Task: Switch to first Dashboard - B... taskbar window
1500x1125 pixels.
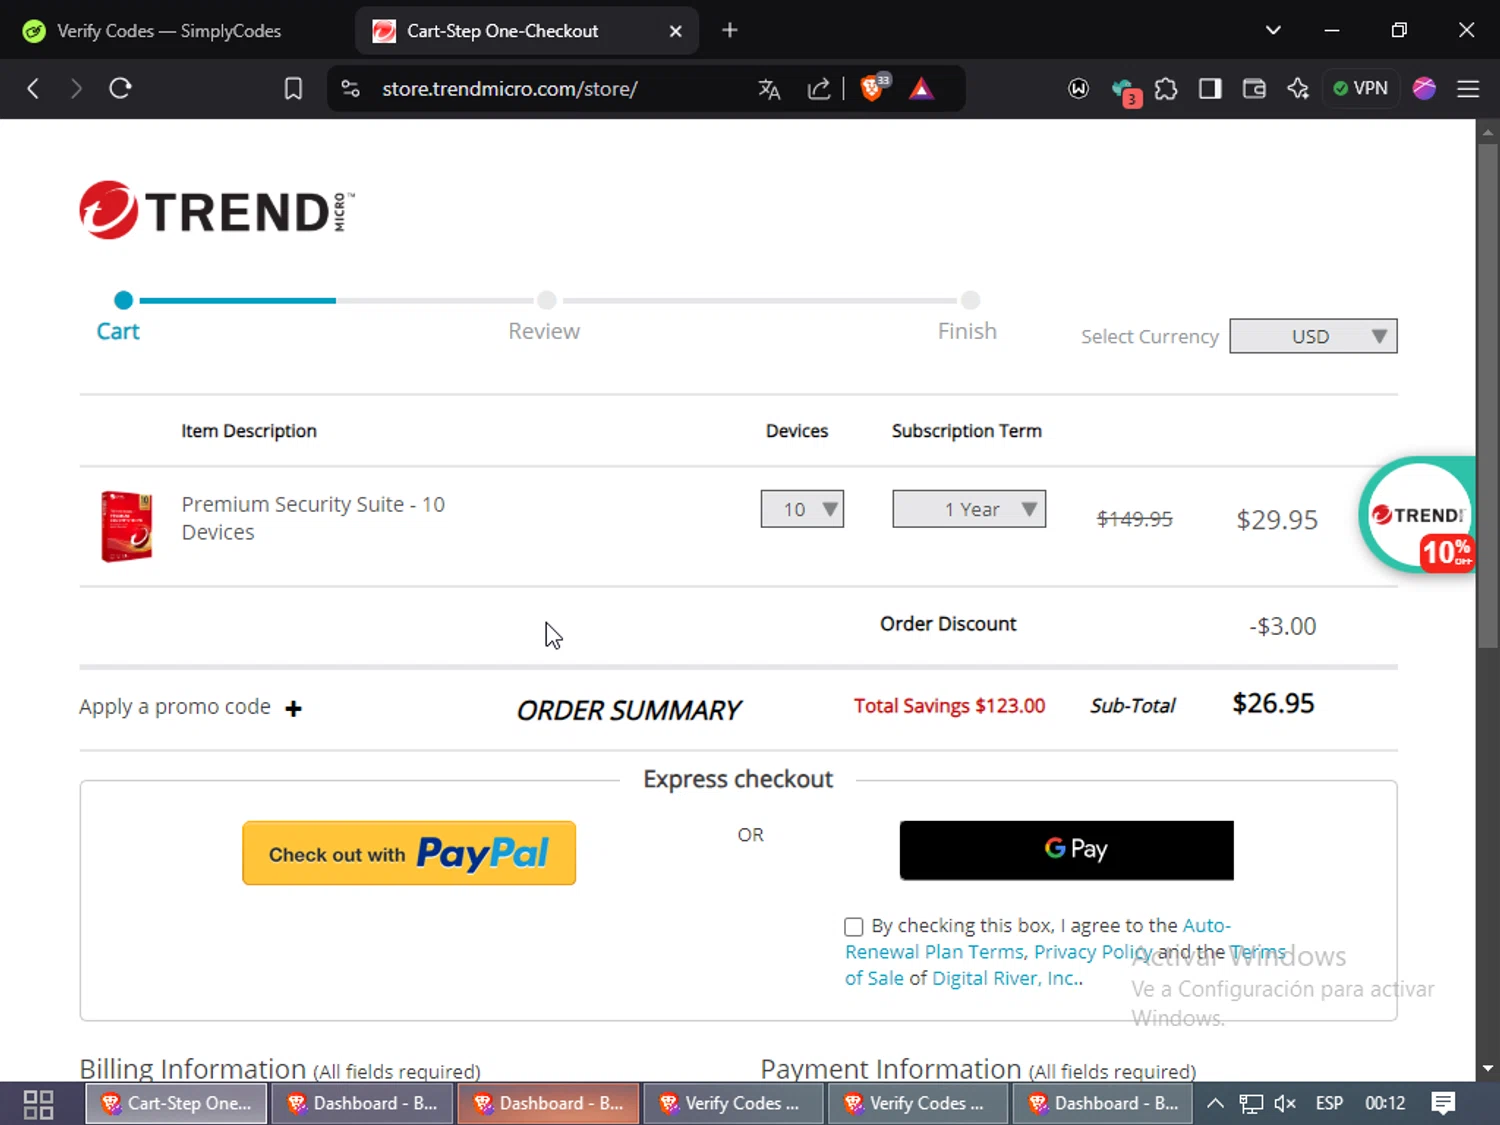Action: [x=363, y=1104]
